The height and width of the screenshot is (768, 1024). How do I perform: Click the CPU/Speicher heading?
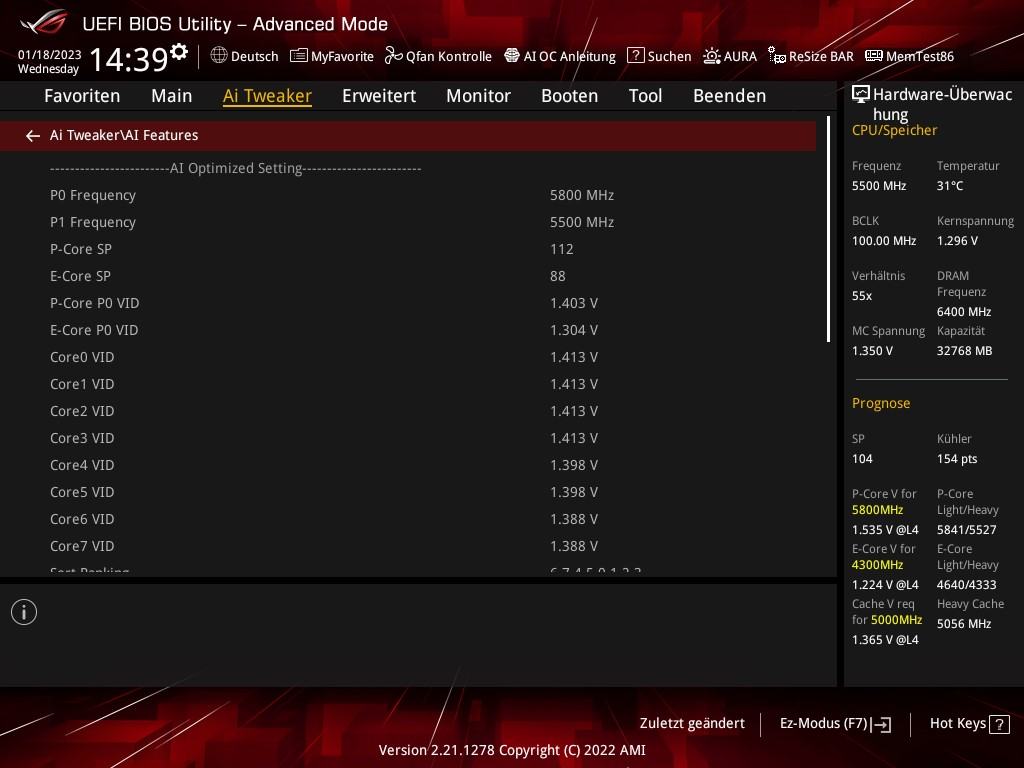point(895,130)
